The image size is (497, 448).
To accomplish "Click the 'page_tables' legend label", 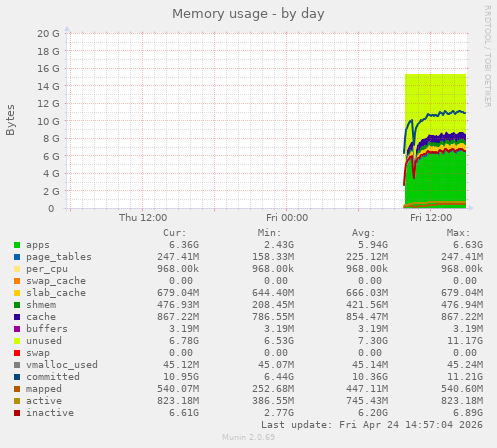I will [59, 257].
